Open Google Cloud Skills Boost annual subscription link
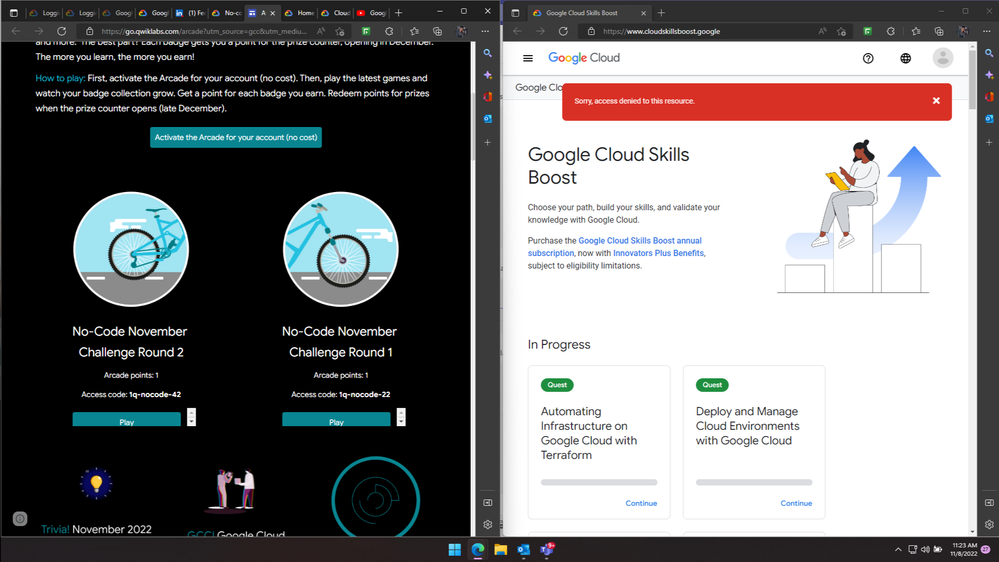Screen dimensions: 999x562 click(614, 247)
